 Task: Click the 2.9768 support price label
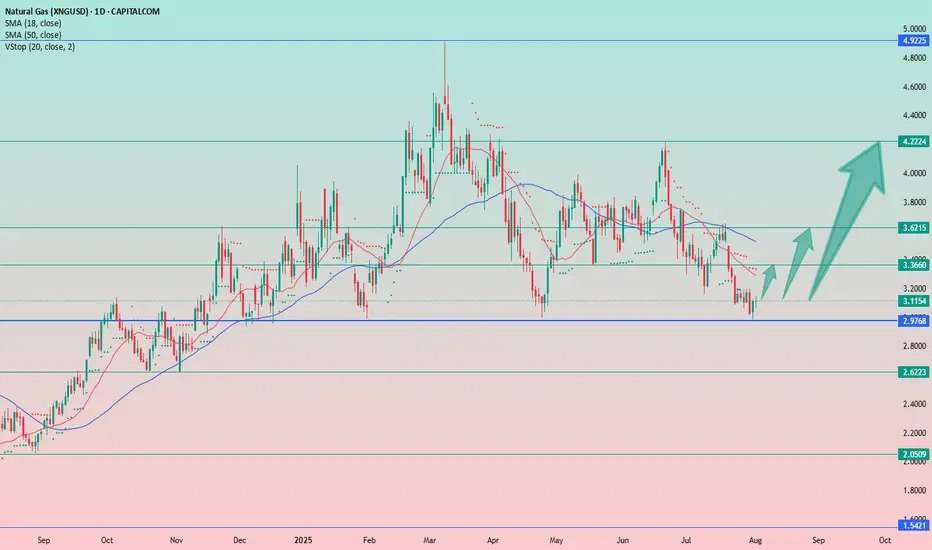point(914,320)
